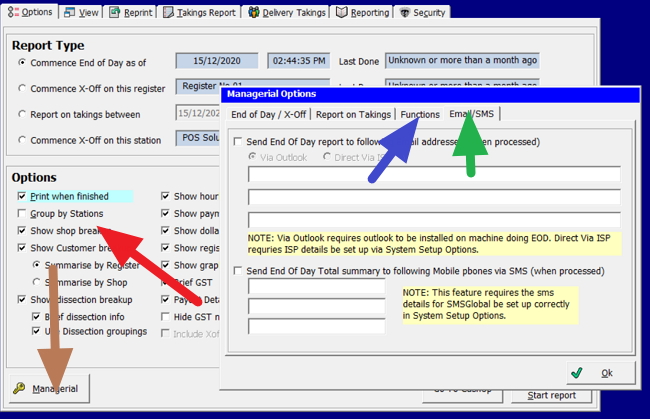Switch to Delivery Takings tab
The height and width of the screenshot is (419, 650).
(x=286, y=13)
